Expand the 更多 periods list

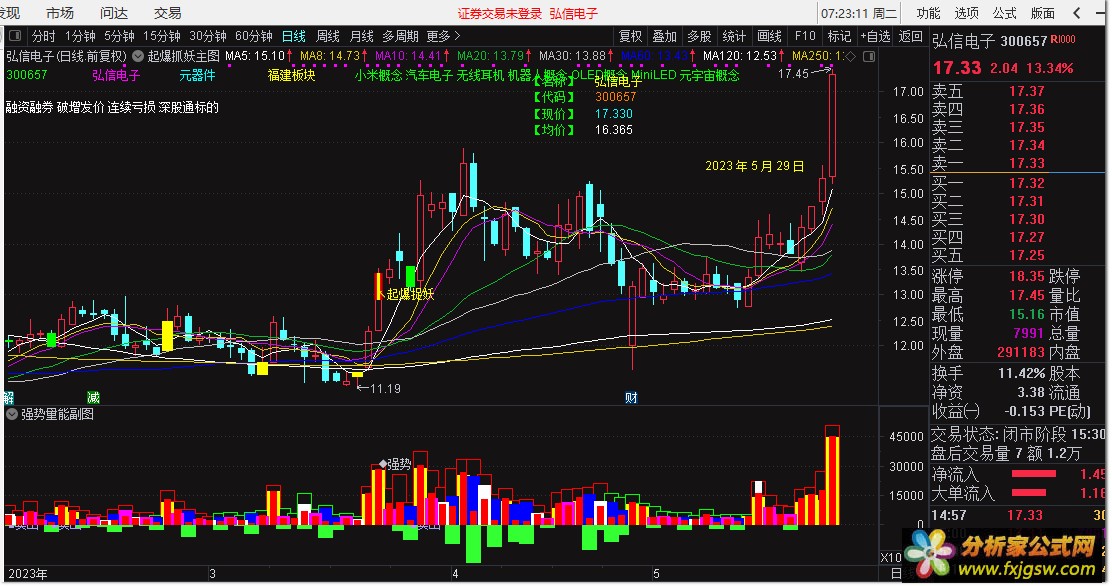tap(443, 35)
